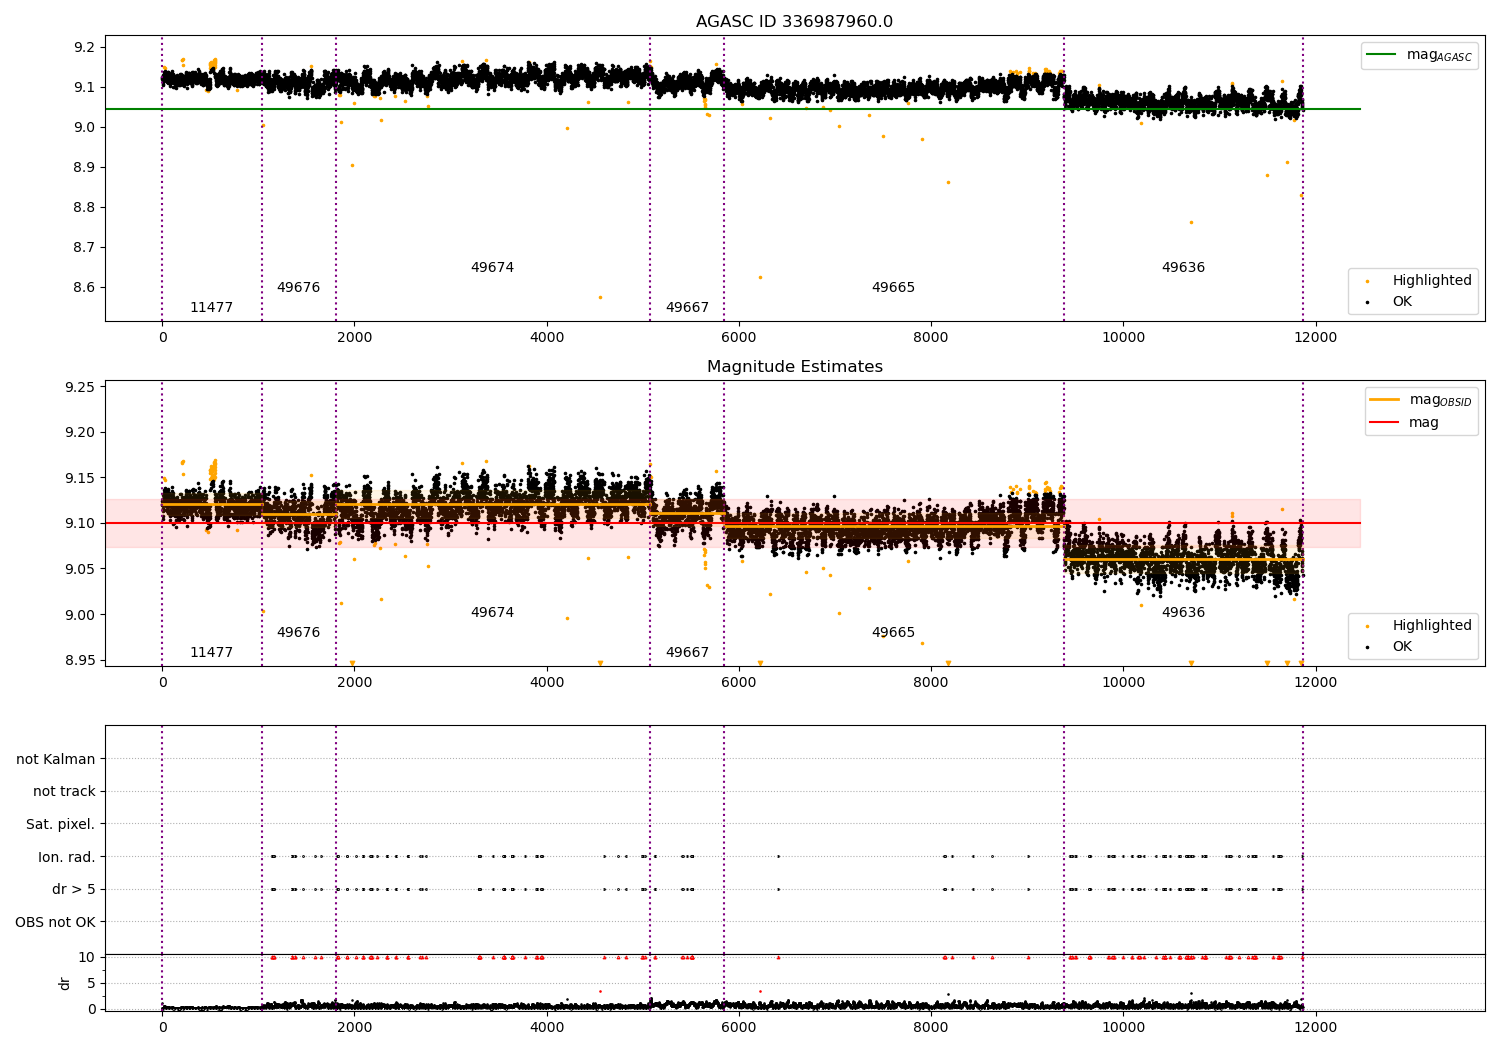Screen dimensions: 1500x1050
Task: Select "Highlighted" legend entry in Magnitude Estimates plot
Action: pos(1432,626)
